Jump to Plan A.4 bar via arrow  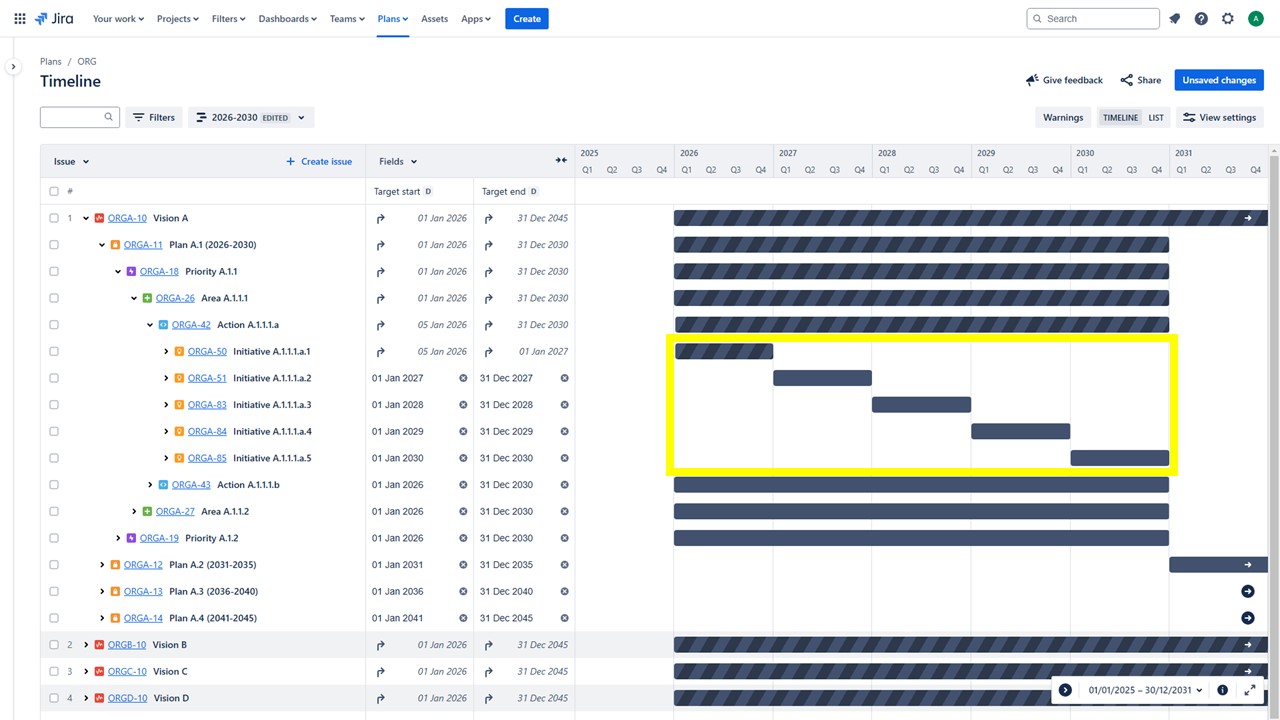1248,618
